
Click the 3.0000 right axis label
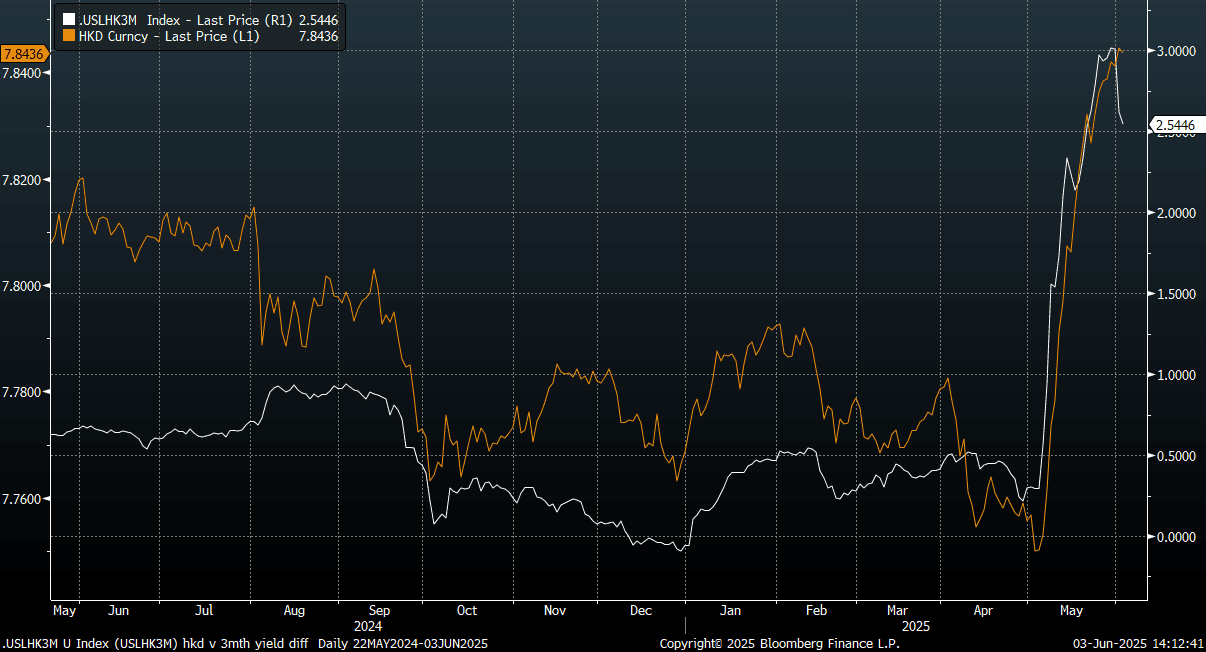pyautogui.click(x=1176, y=51)
